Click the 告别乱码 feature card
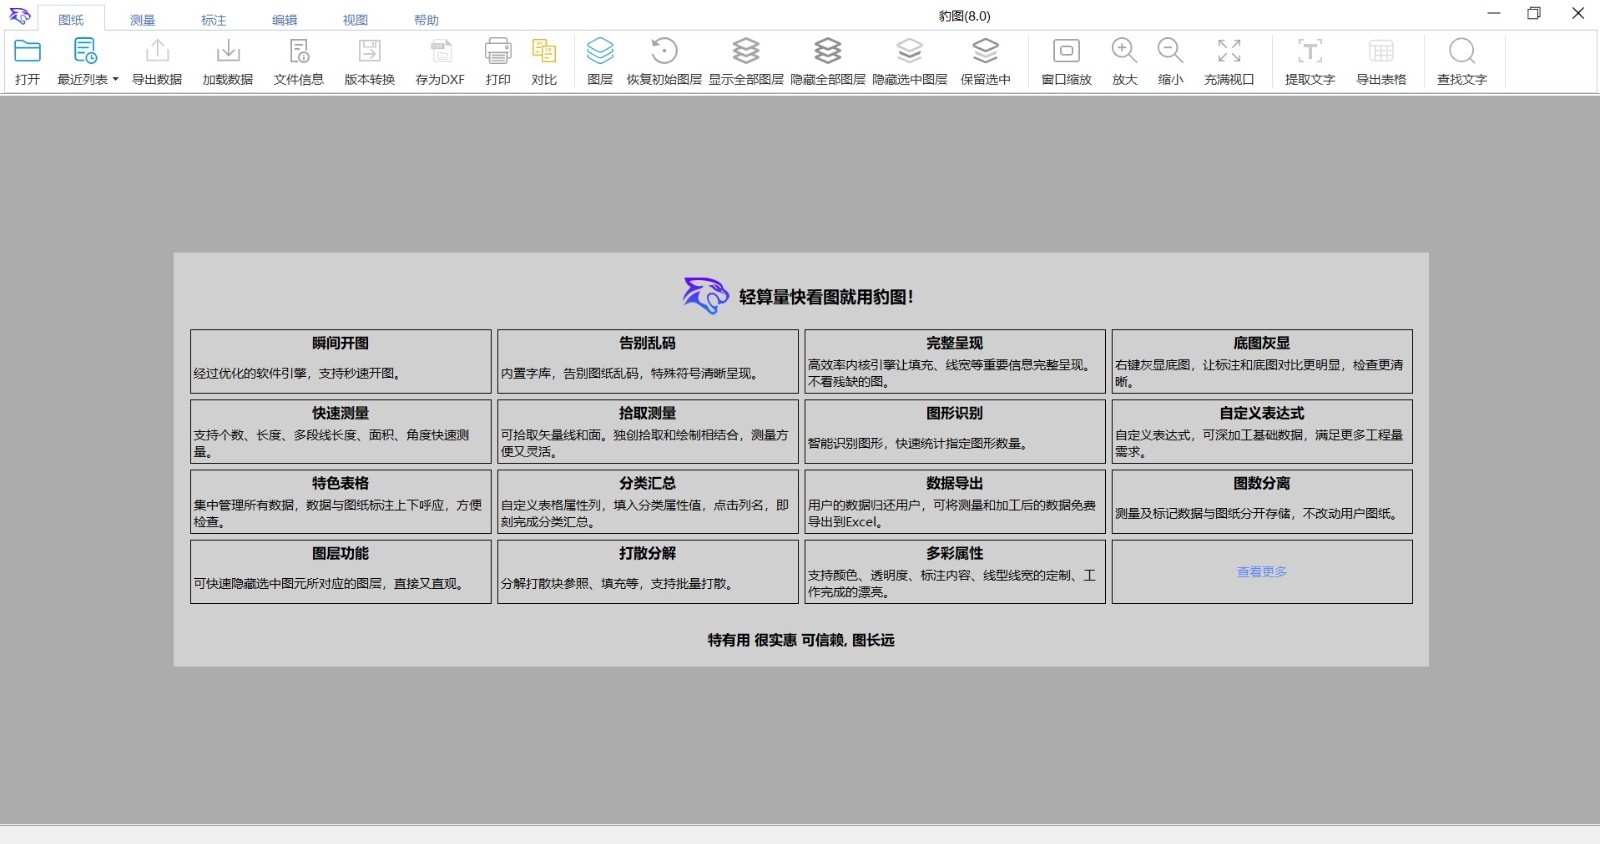This screenshot has height=844, width=1600. (648, 361)
